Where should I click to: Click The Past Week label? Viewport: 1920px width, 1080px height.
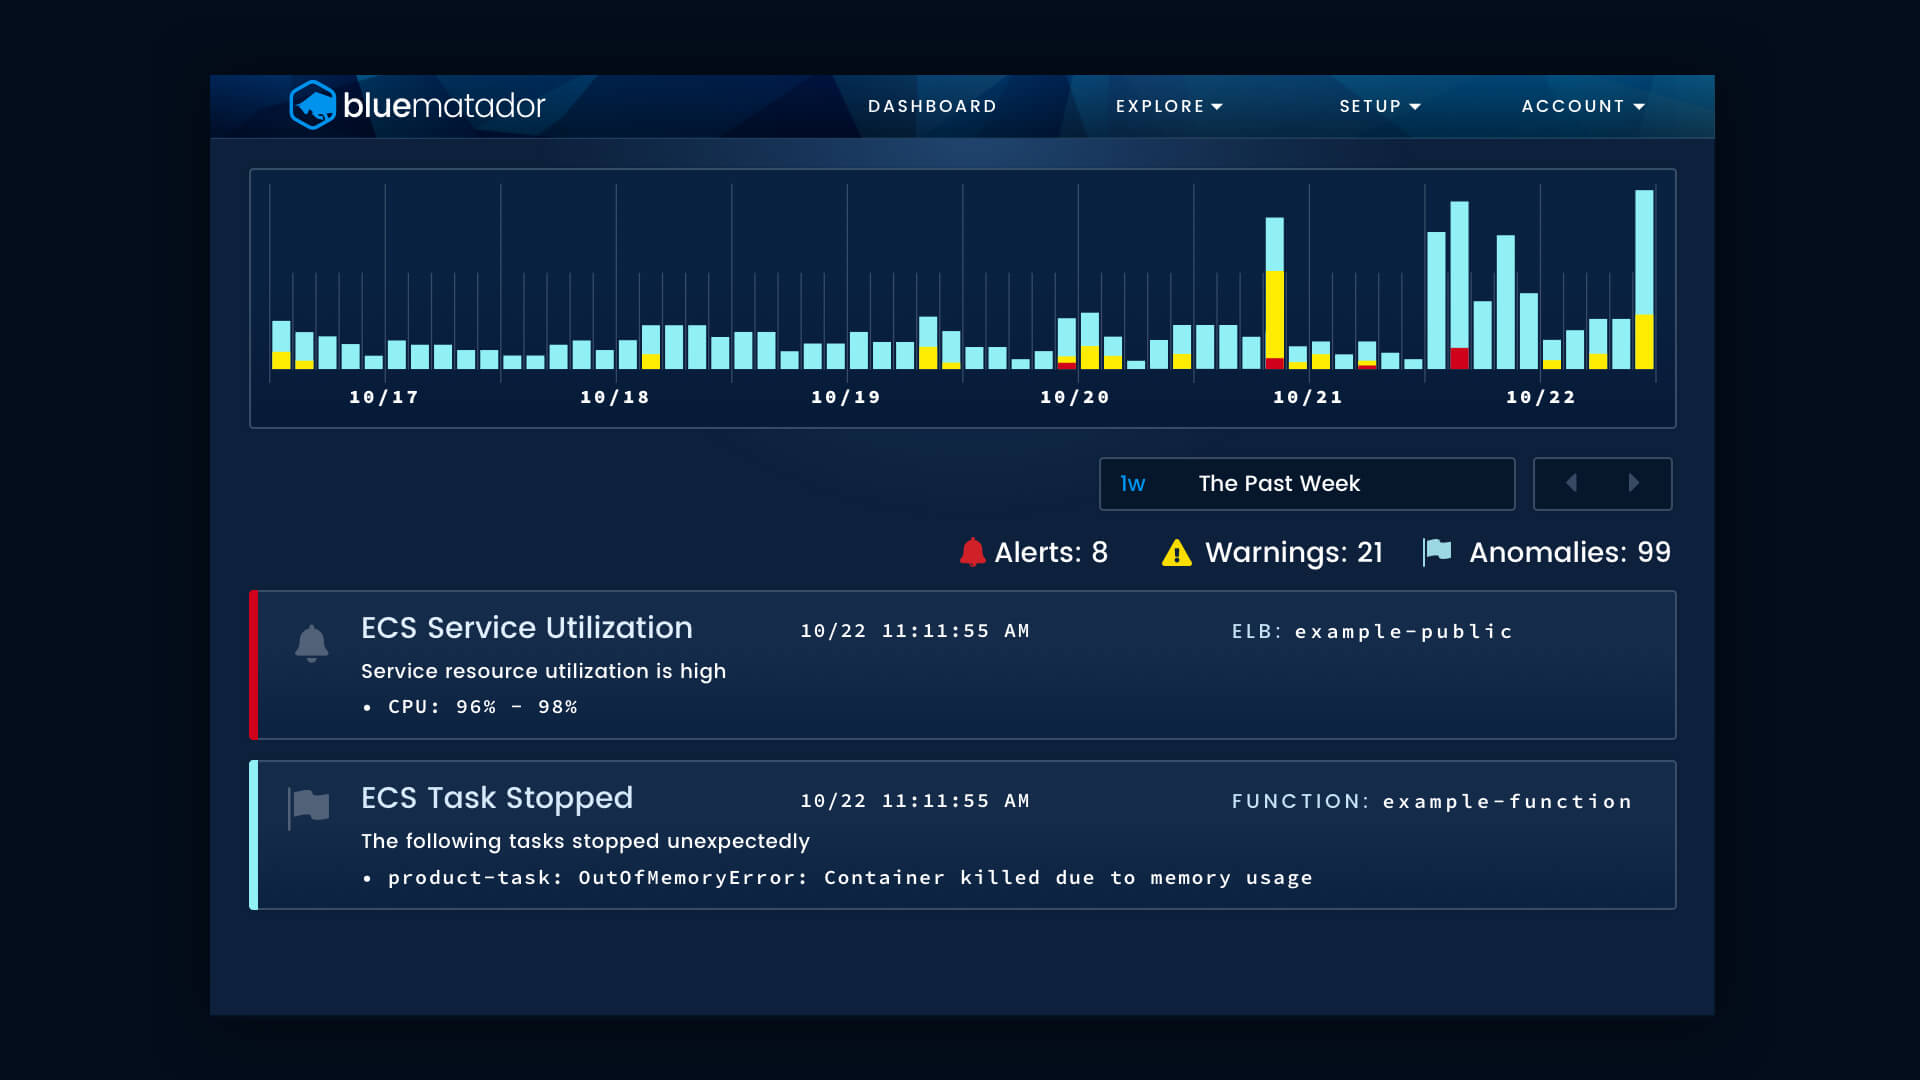pos(1279,483)
